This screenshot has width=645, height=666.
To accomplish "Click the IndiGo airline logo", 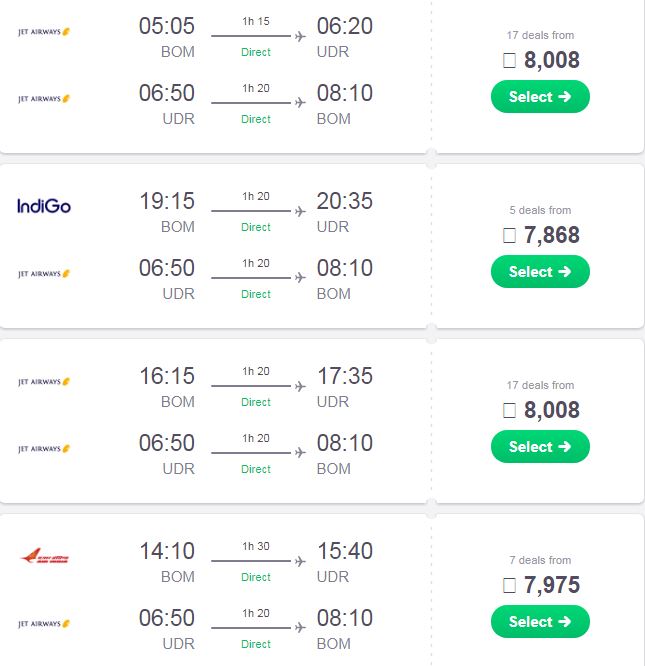I will coord(44,206).
